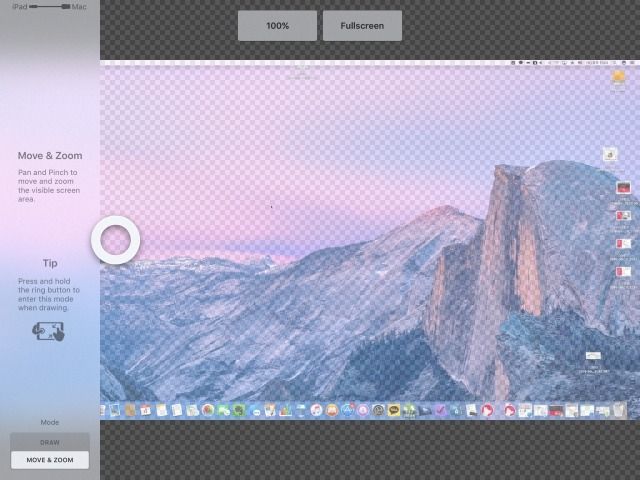Open the green WeChat icon in dock
The image size is (640, 480).
223,410
